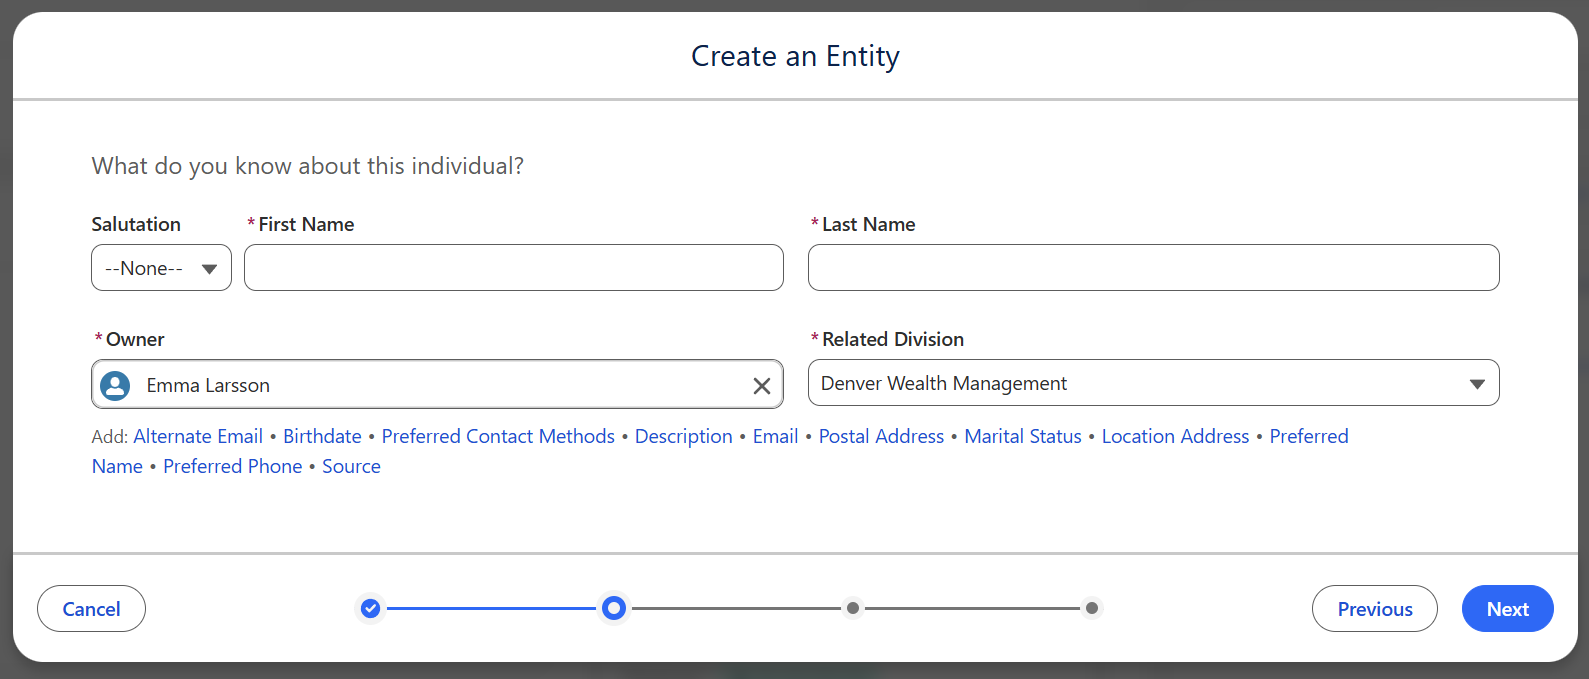The width and height of the screenshot is (1589, 679).
Task: Add the Alternate Email field
Action: (x=198, y=436)
